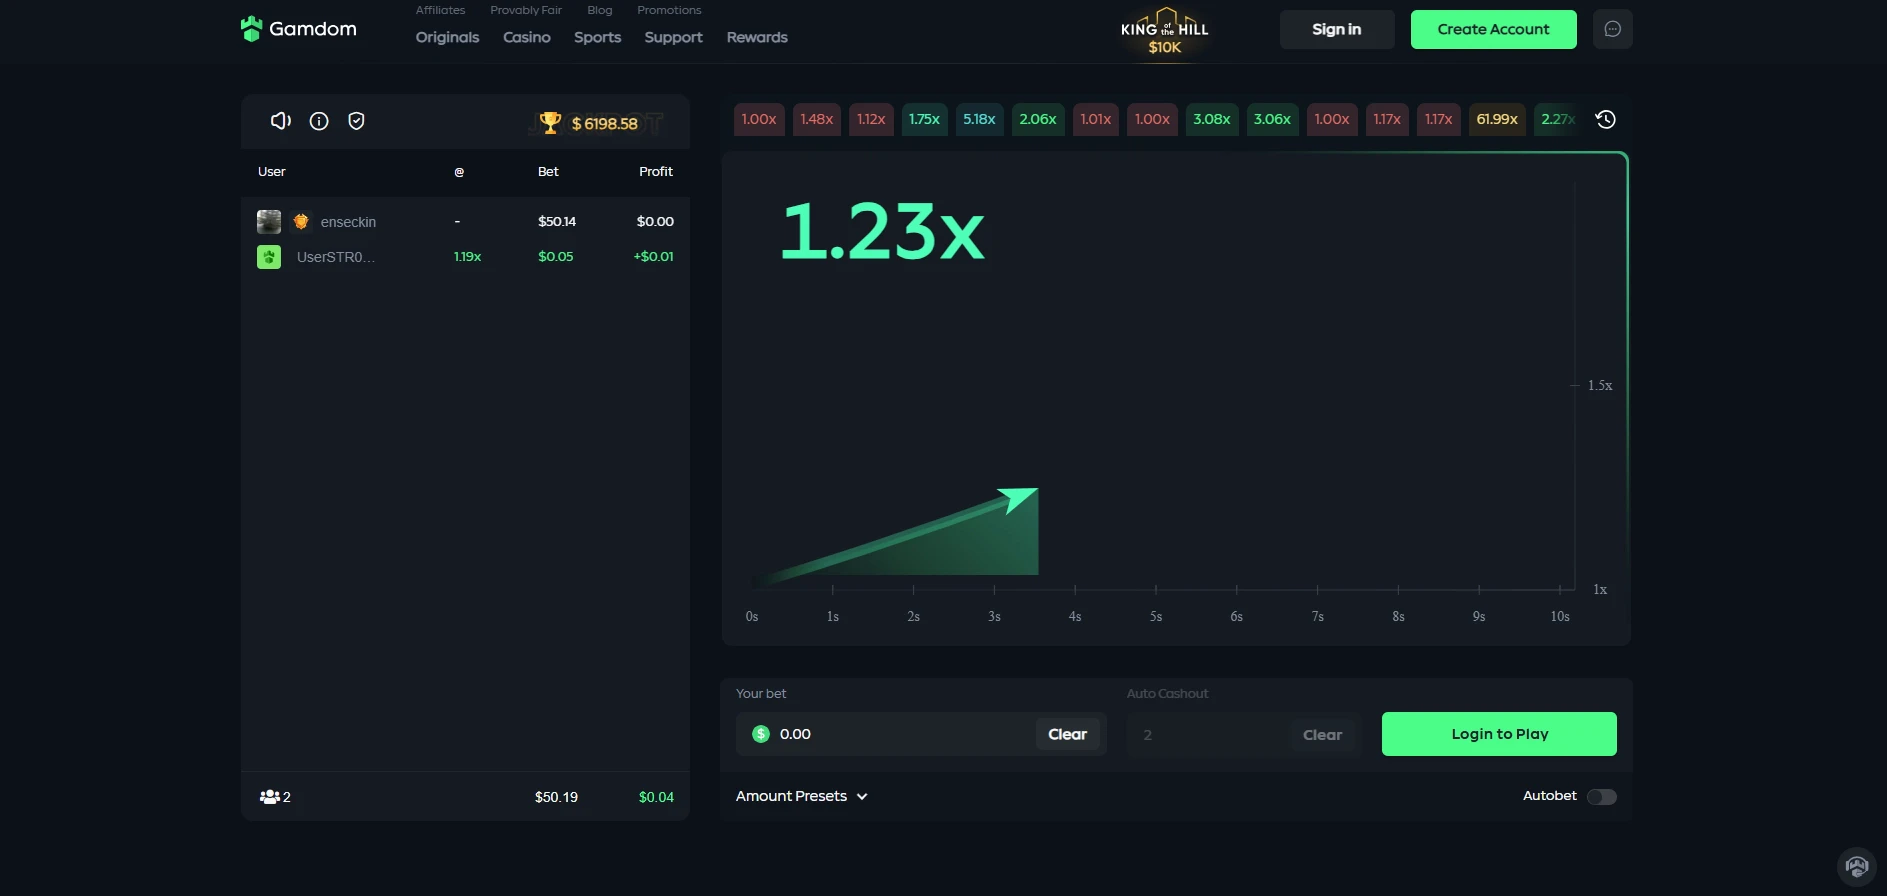Click the $50.19 total bet
1887x896 pixels.
pos(556,797)
